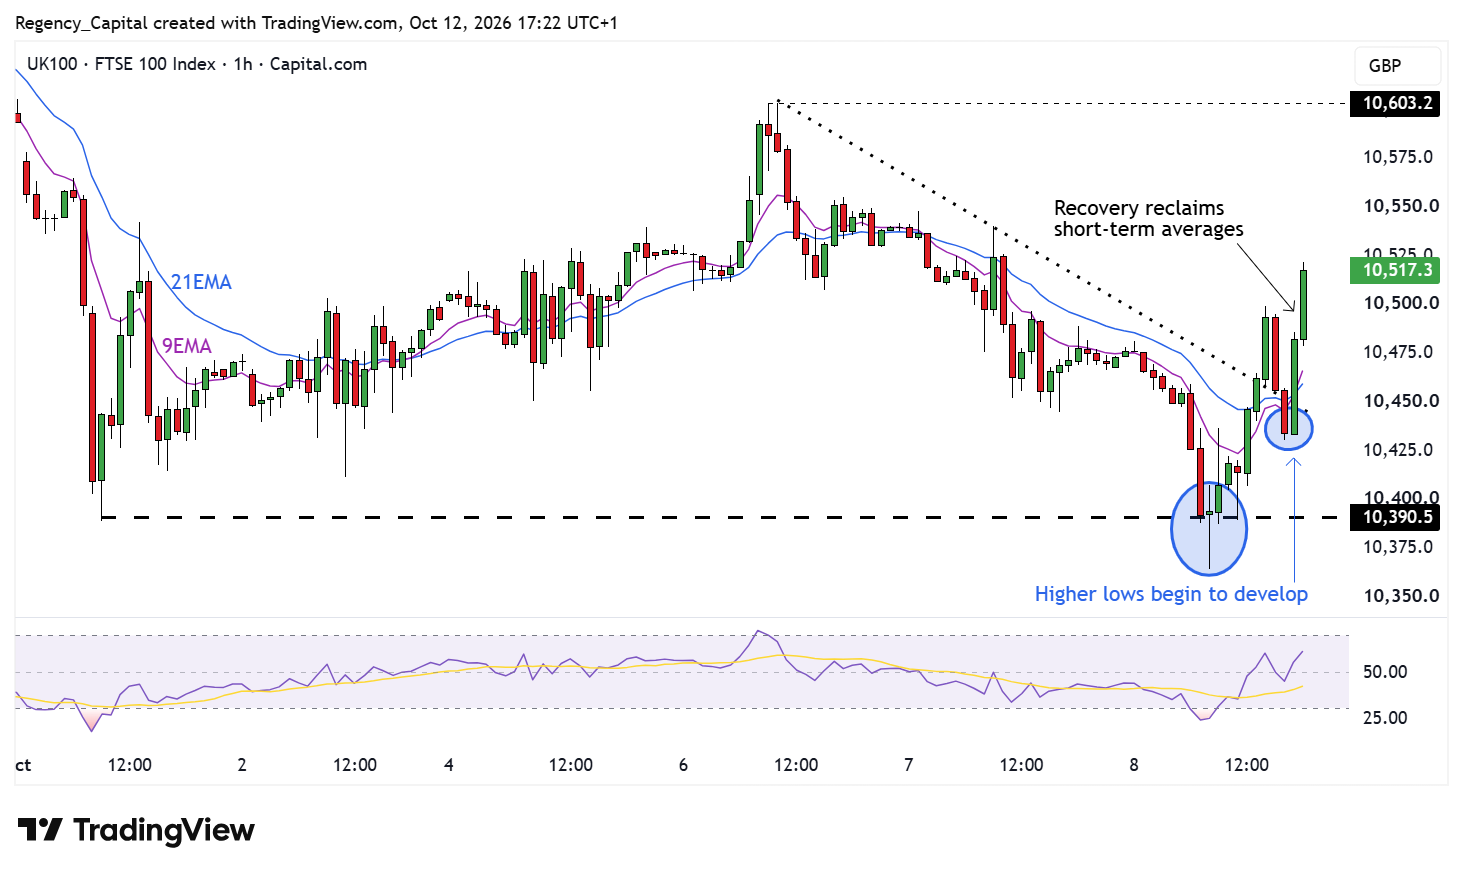Click the TradingView logo
This screenshot has width=1463, height=875.
tap(136, 830)
